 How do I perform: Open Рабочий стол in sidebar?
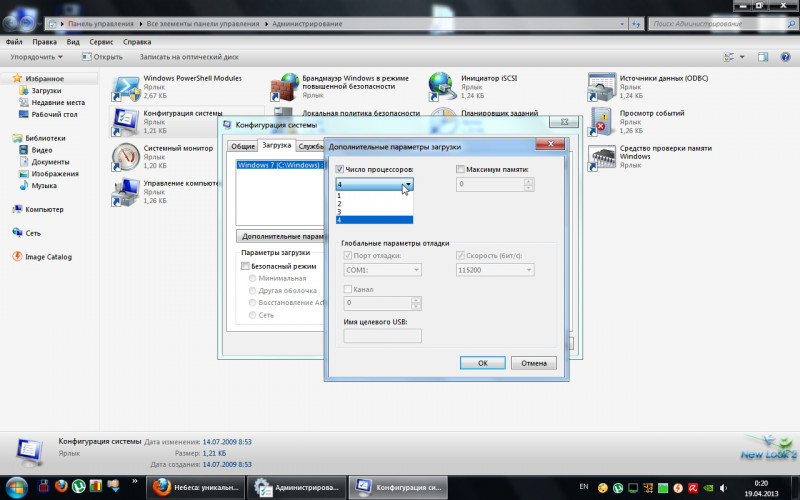coord(54,114)
